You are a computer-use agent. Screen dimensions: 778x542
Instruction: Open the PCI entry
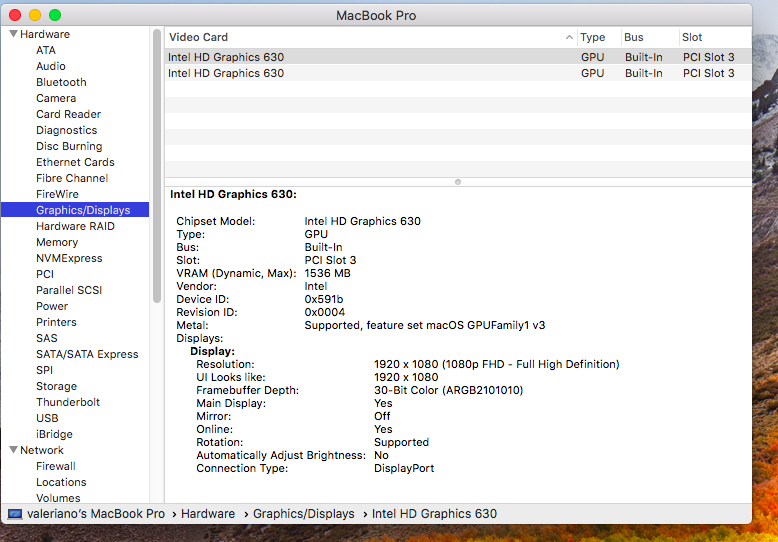pyautogui.click(x=45, y=274)
